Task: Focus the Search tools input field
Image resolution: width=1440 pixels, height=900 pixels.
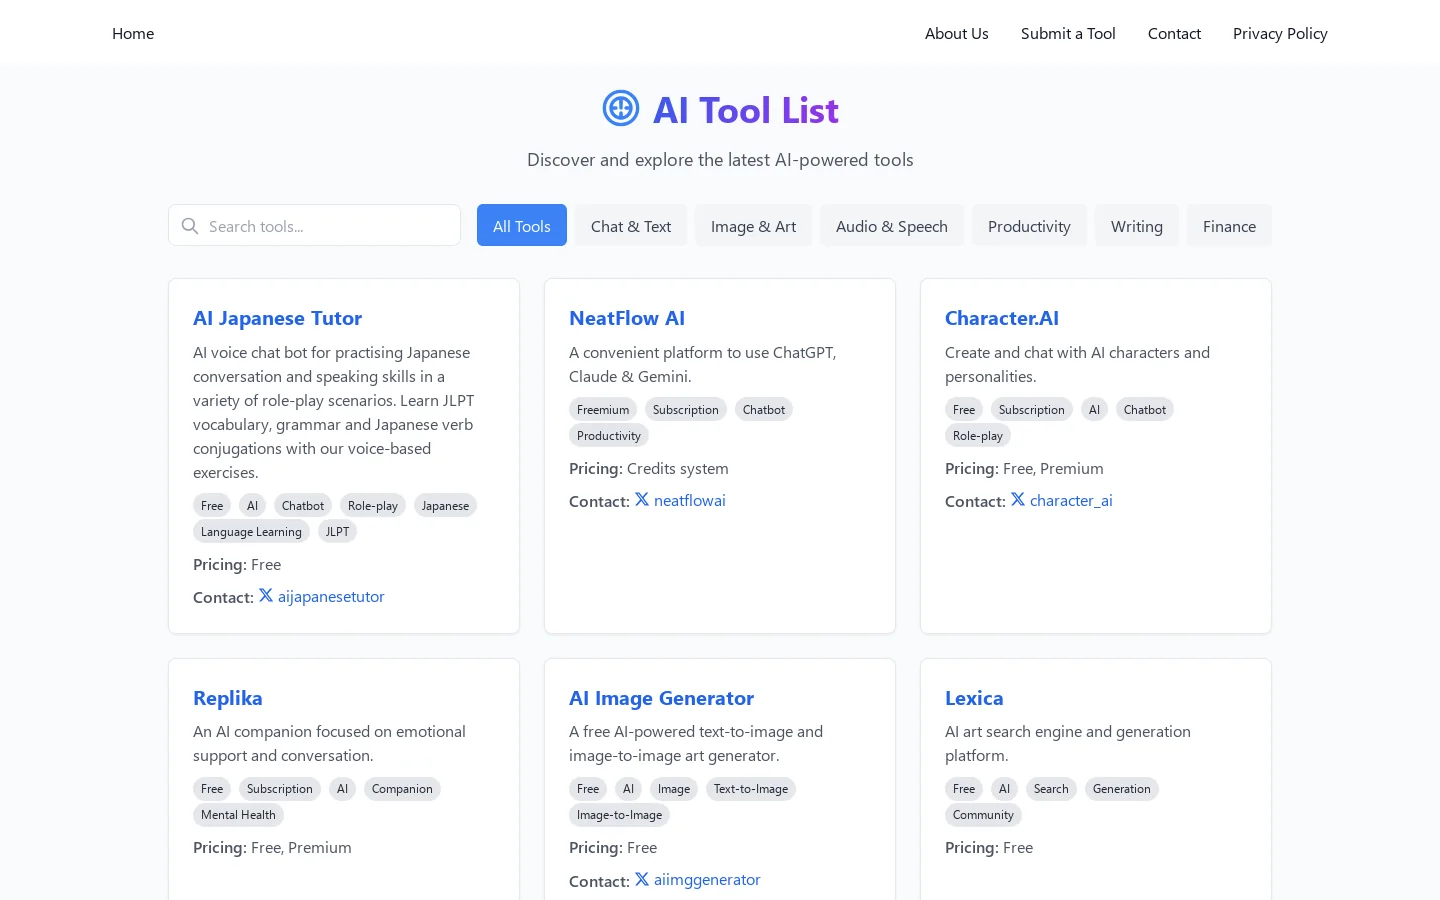Action: [314, 226]
